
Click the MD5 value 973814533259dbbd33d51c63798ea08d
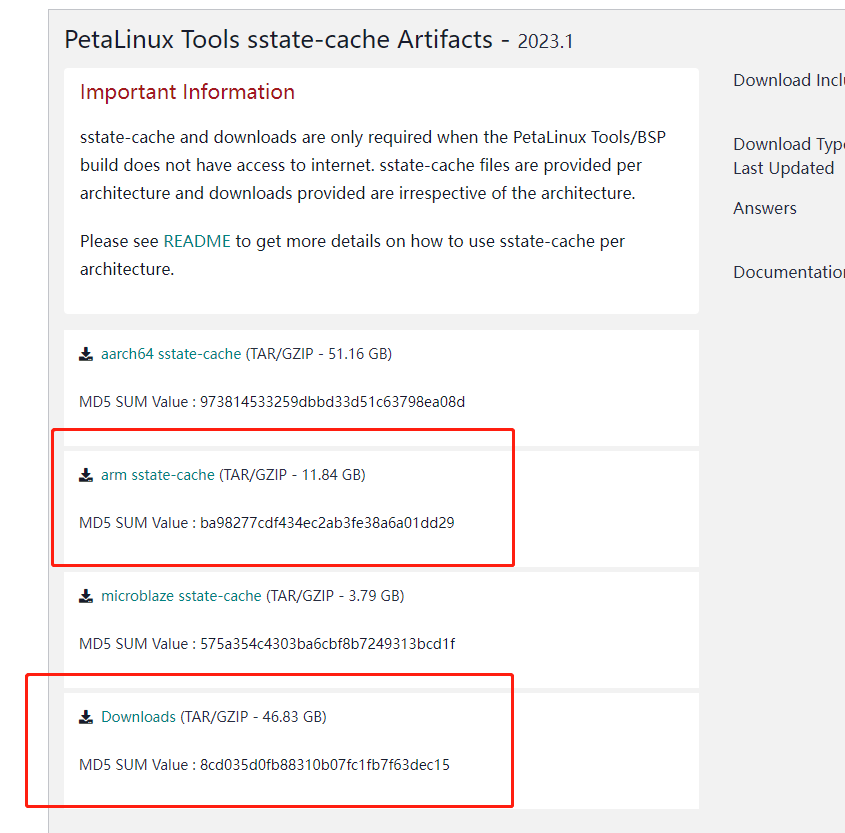click(333, 402)
